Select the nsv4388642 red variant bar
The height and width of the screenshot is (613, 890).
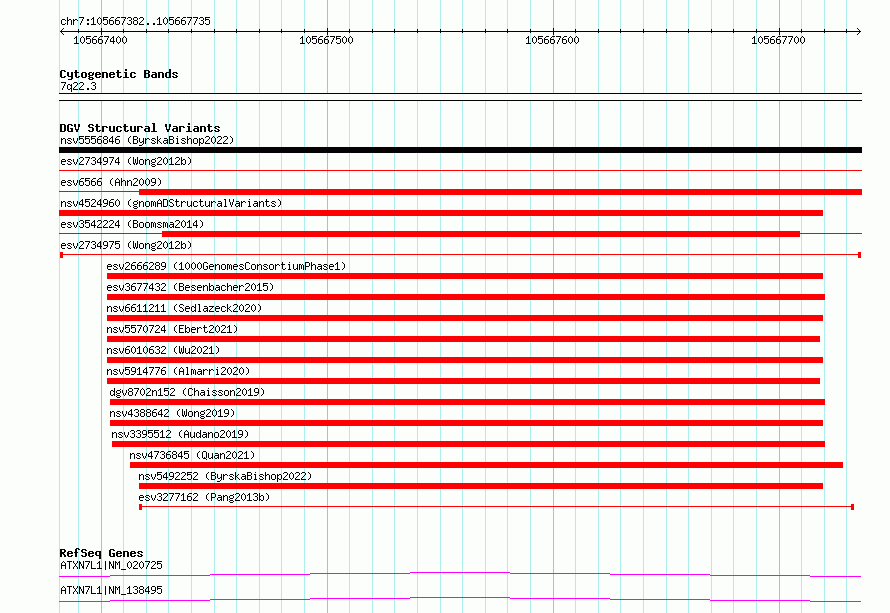pyautogui.click(x=466, y=423)
